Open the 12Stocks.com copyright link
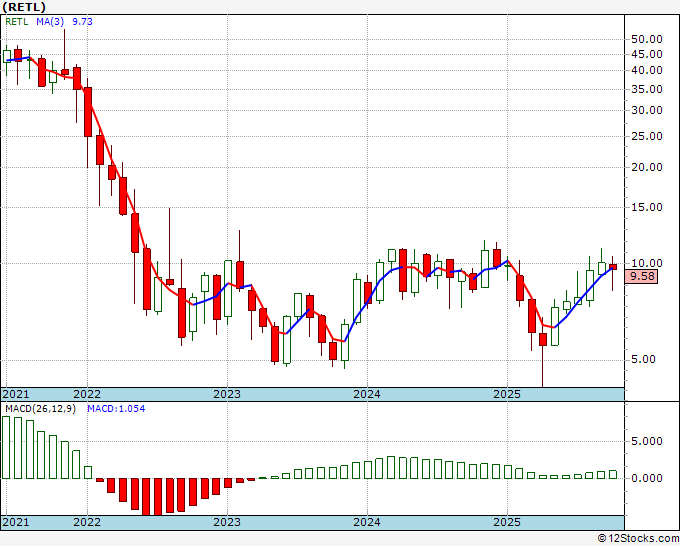The width and height of the screenshot is (680, 546). [x=638, y=538]
